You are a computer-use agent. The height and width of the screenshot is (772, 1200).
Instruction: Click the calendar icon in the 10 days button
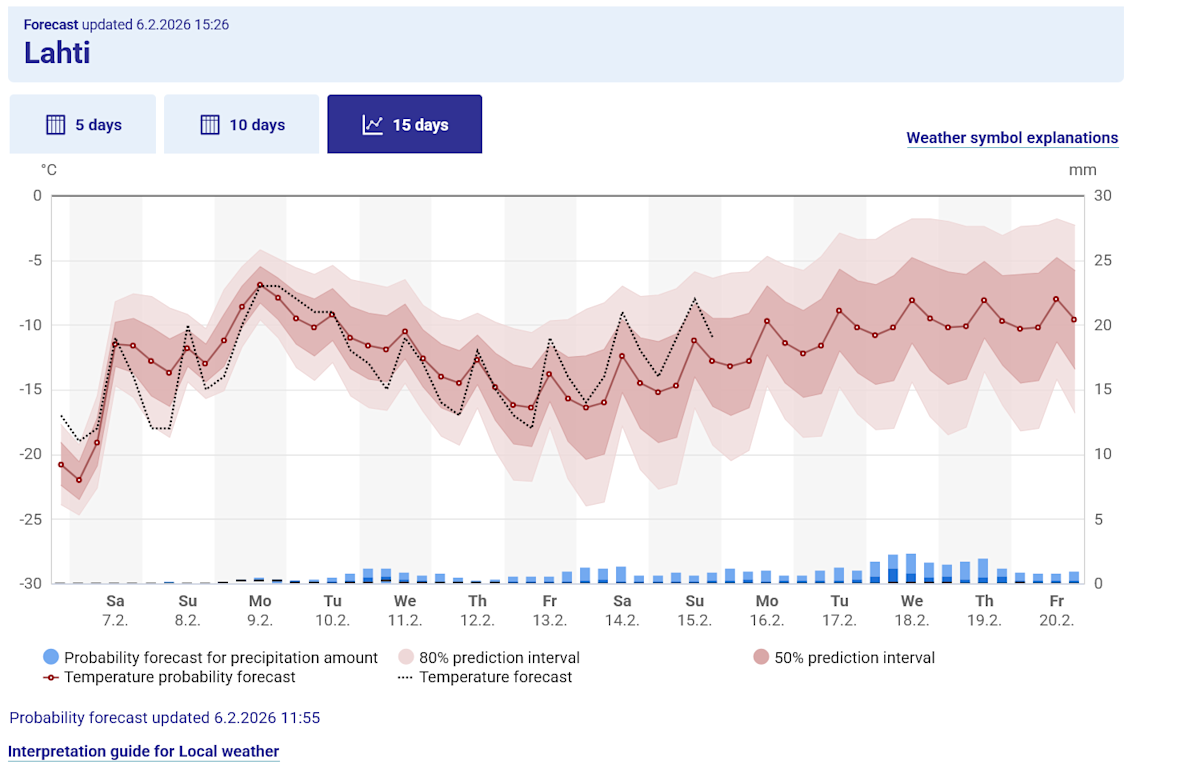pos(209,123)
